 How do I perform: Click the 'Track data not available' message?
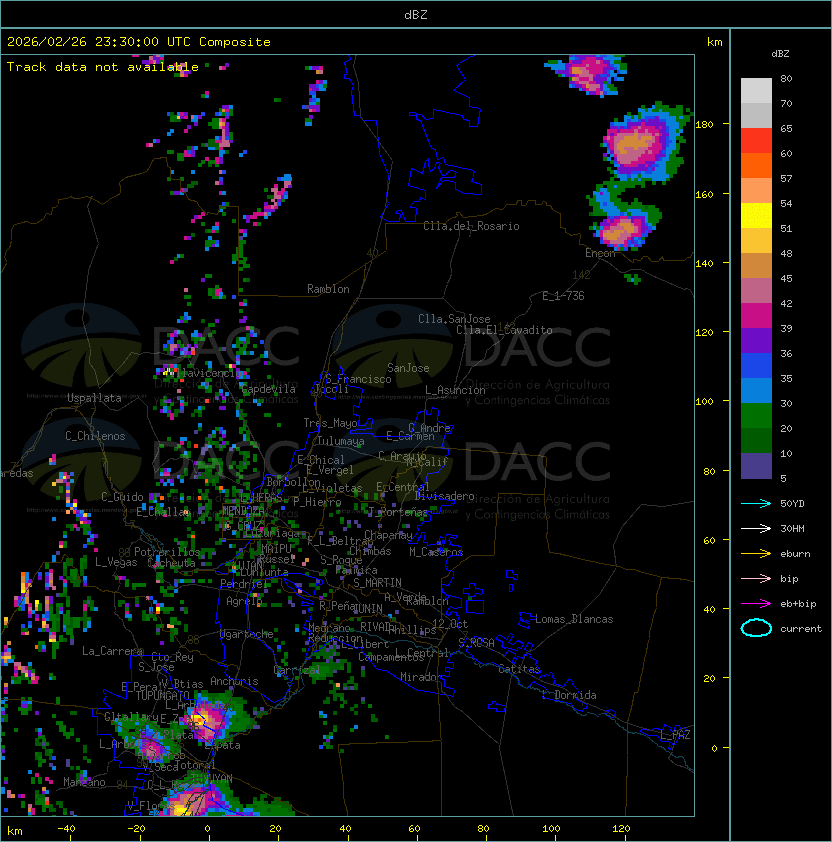tap(103, 67)
